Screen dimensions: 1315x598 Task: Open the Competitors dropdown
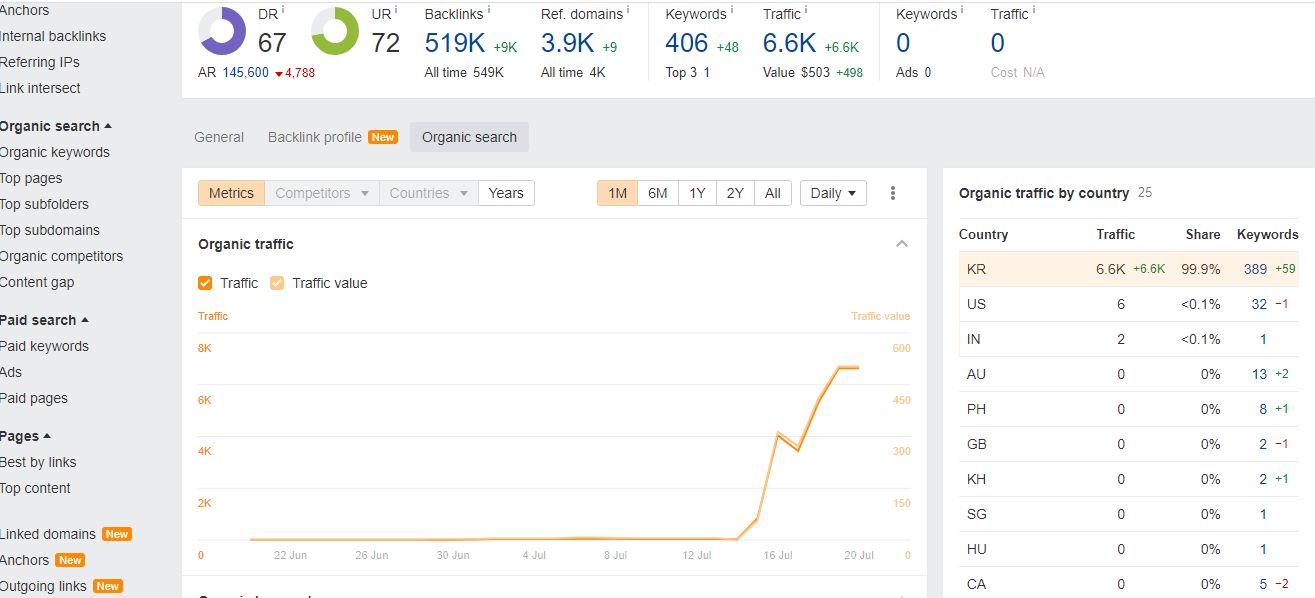[322, 193]
